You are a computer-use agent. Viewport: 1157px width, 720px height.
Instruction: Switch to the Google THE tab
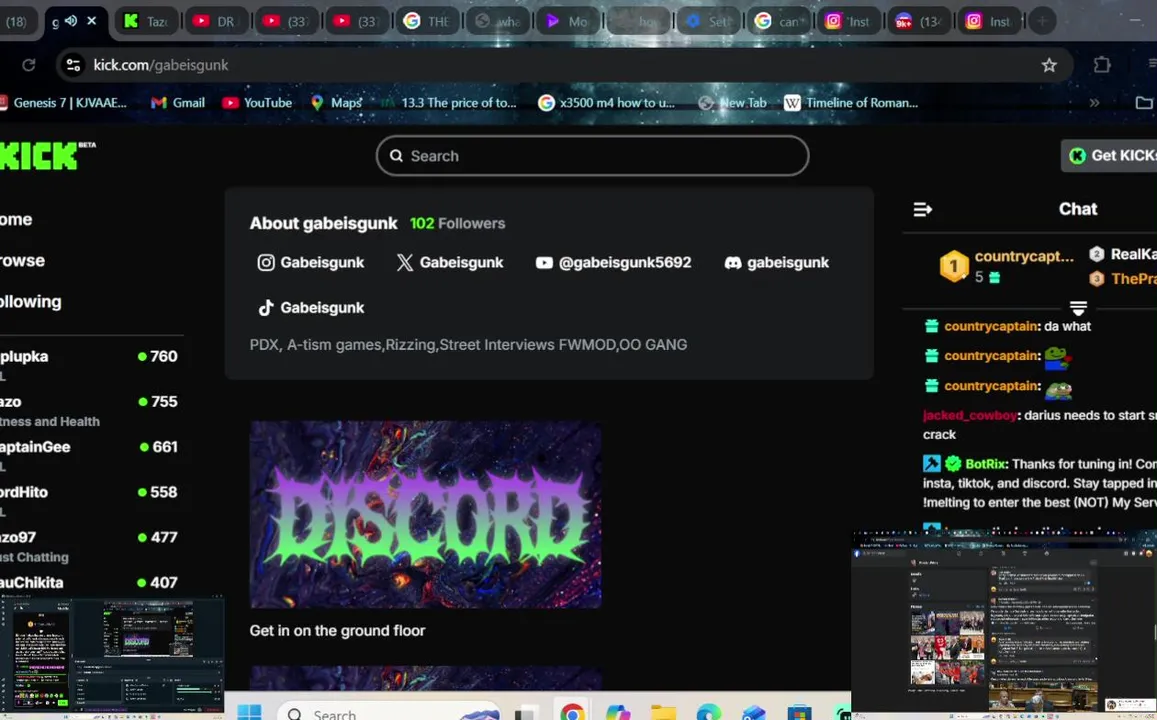pos(429,21)
